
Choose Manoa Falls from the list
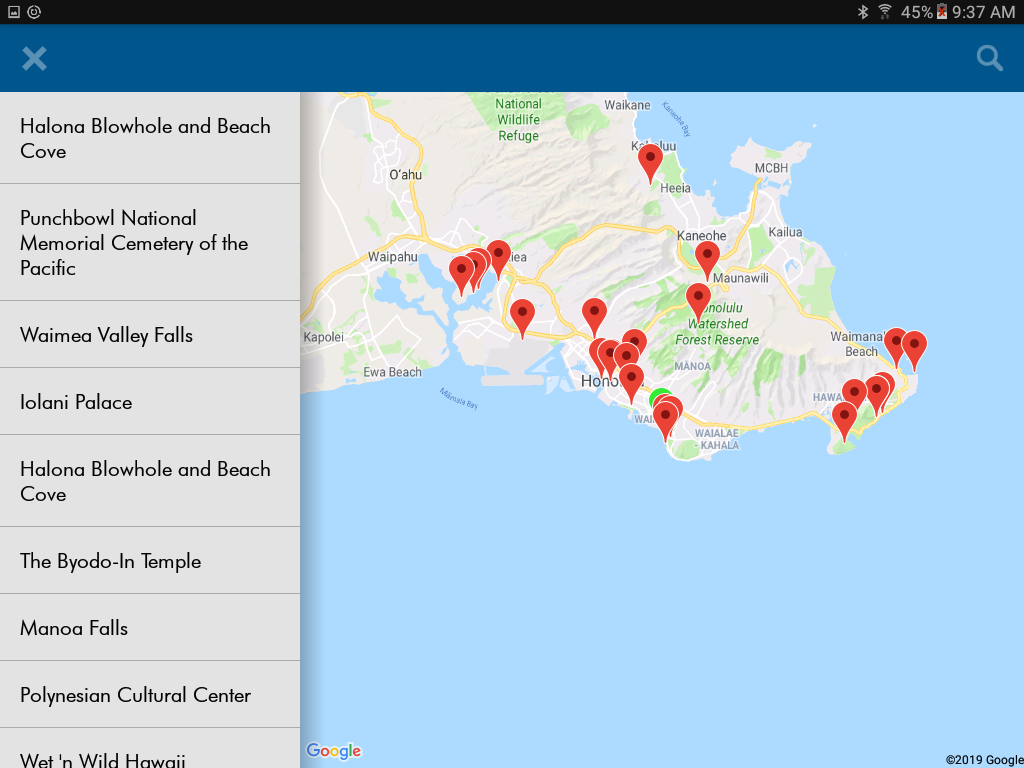pos(150,628)
